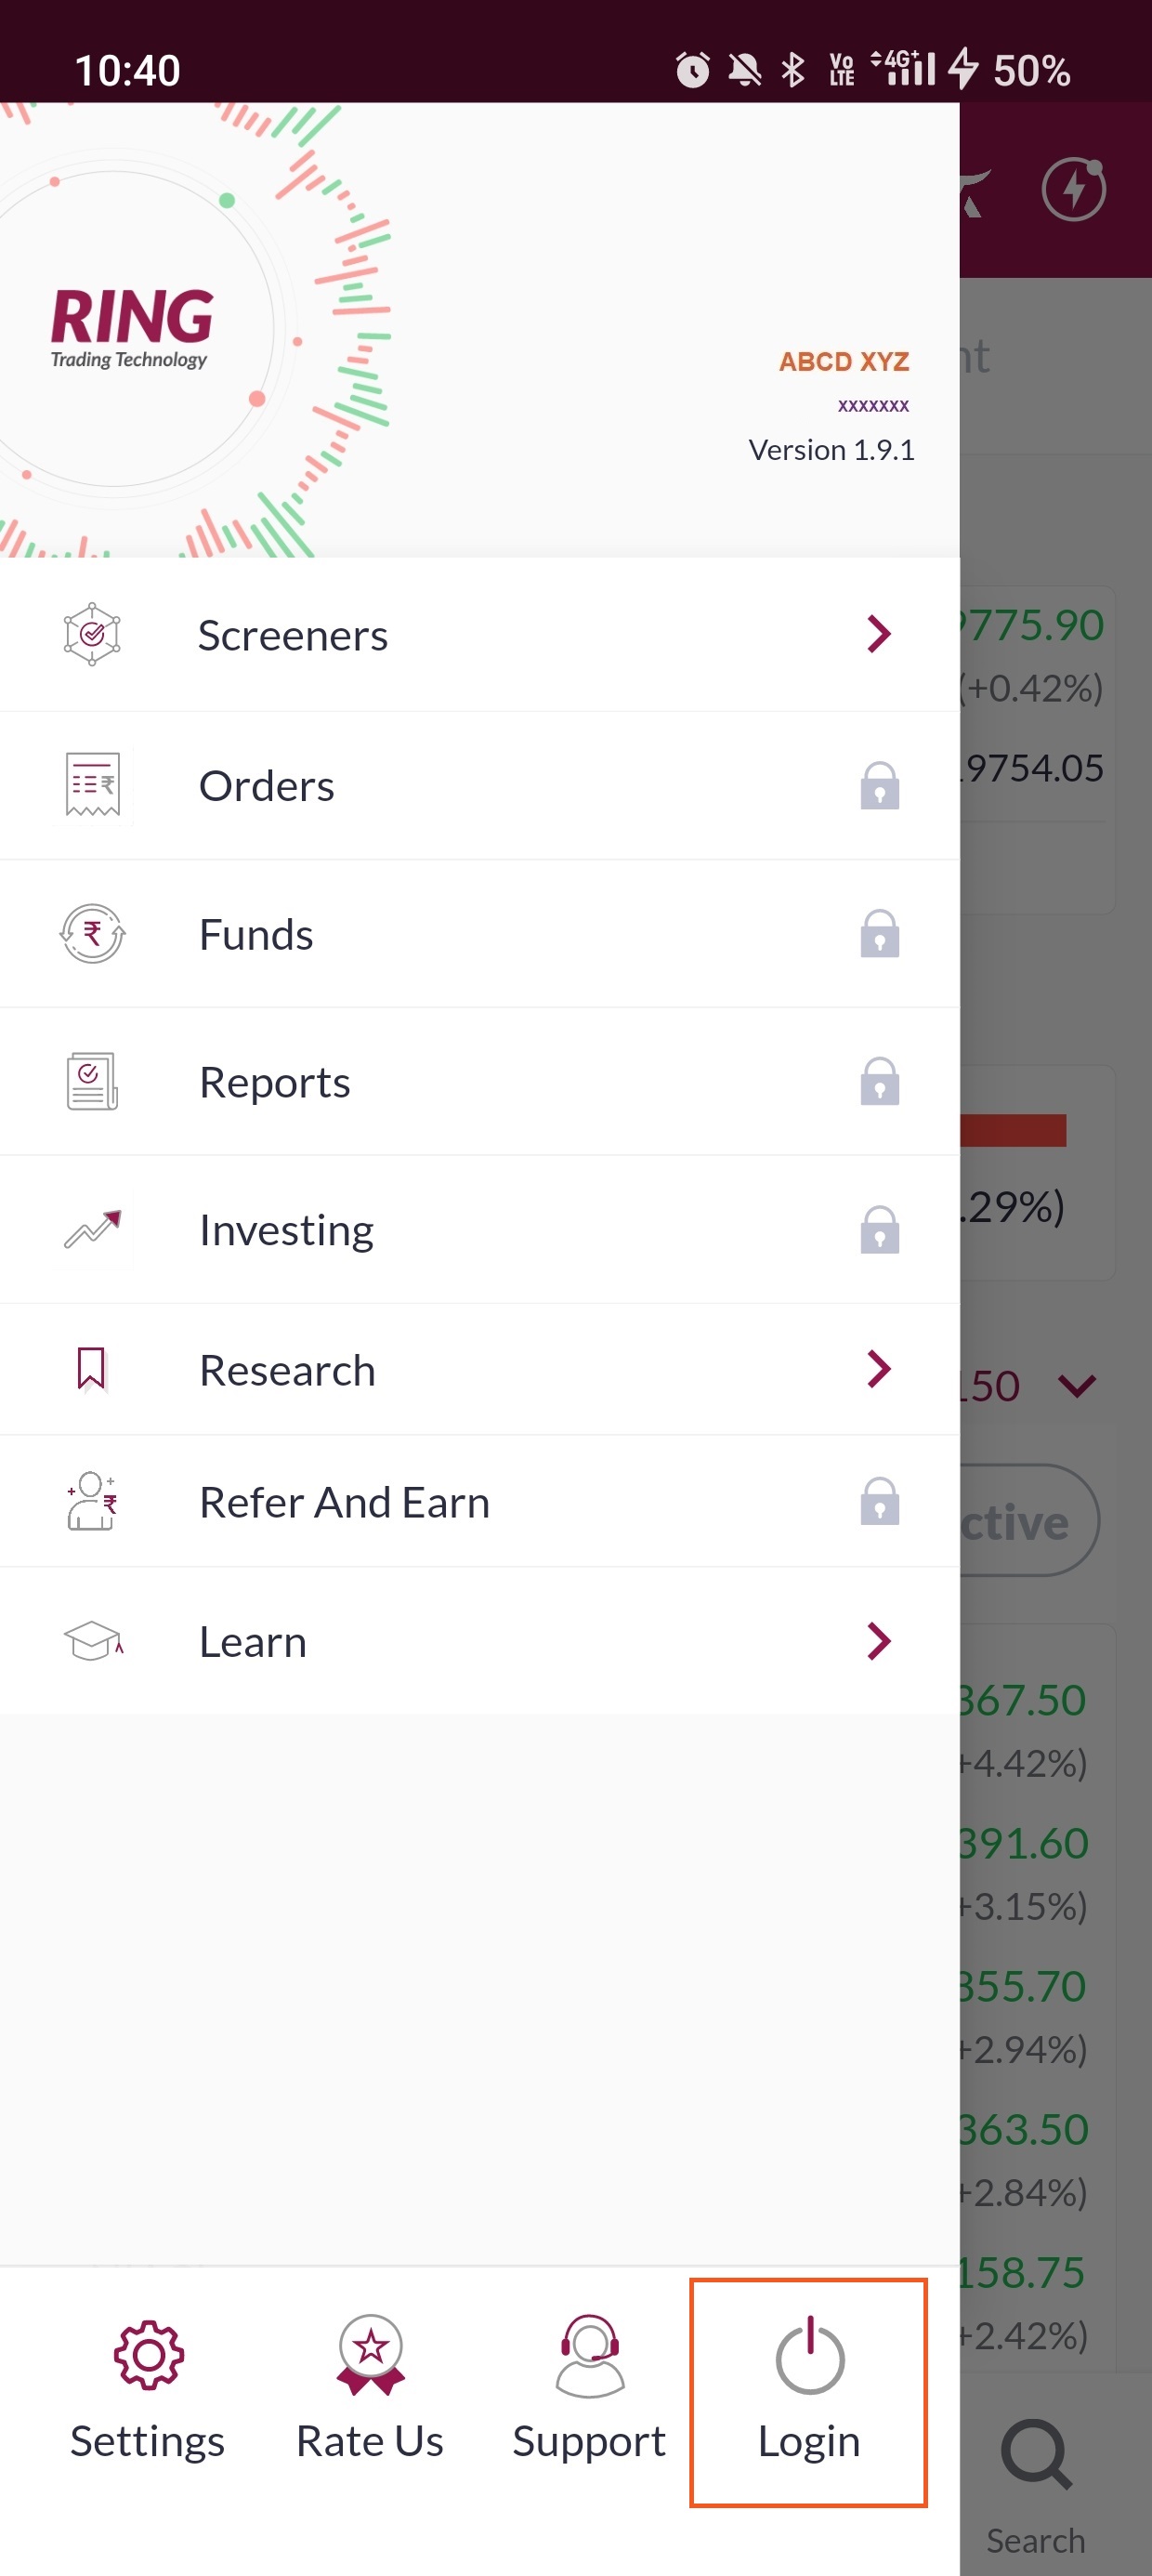This screenshot has height=2576, width=1152.
Task: Tap the Research bookmark icon
Action: pos(91,1369)
